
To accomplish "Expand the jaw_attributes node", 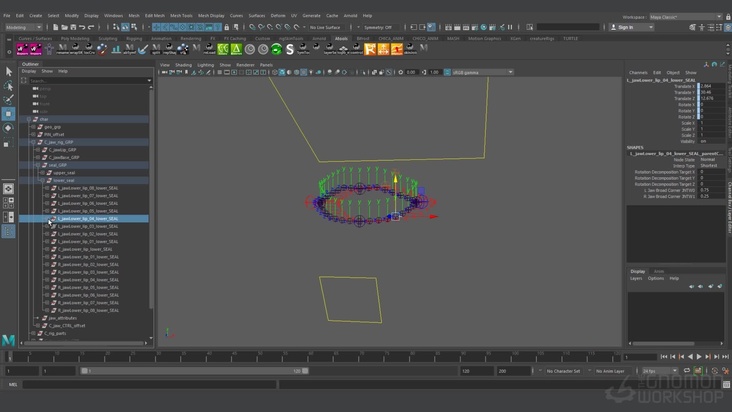I will tap(38, 318).
